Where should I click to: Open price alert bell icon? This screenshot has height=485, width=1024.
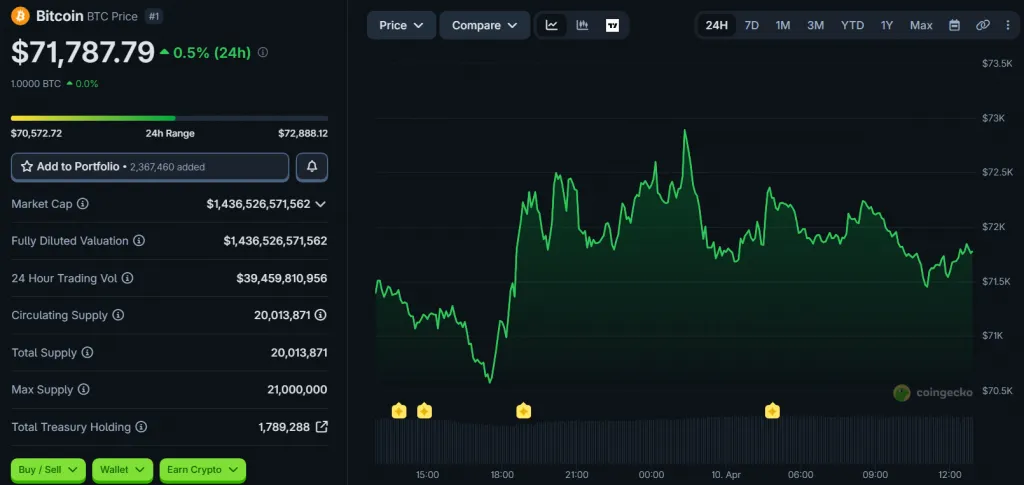click(x=312, y=166)
